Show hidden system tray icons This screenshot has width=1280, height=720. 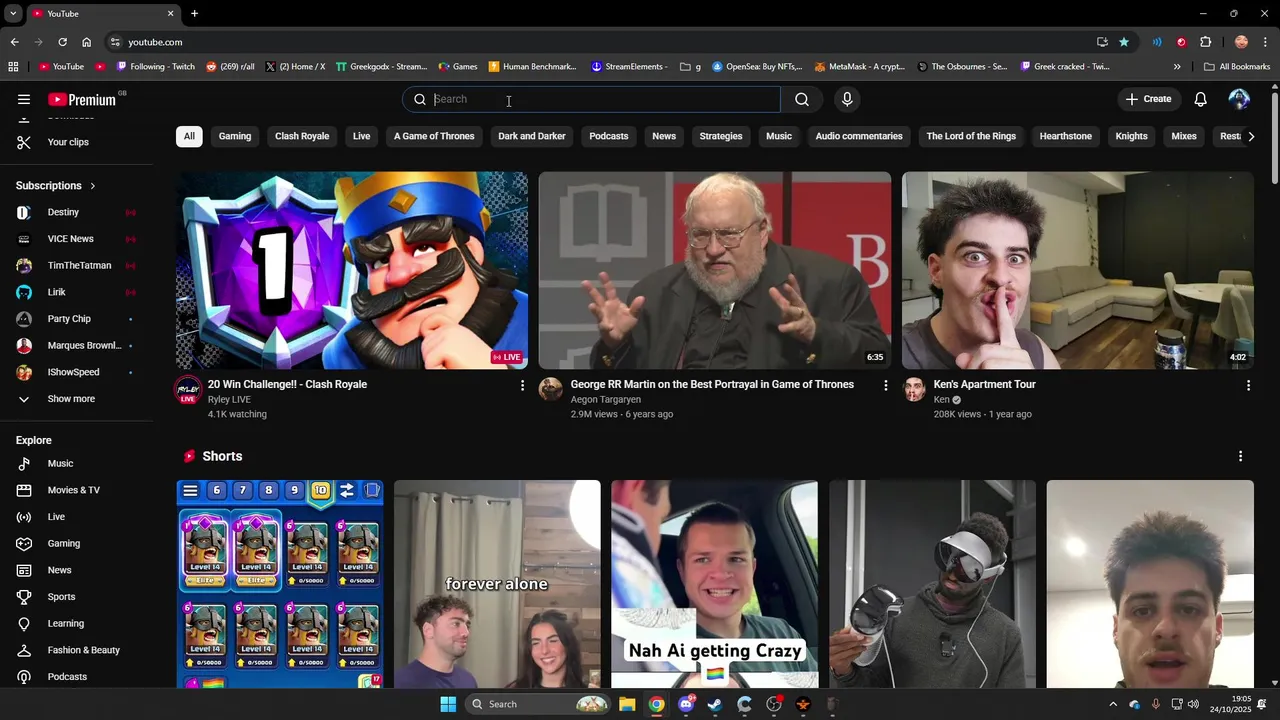coord(1113,704)
